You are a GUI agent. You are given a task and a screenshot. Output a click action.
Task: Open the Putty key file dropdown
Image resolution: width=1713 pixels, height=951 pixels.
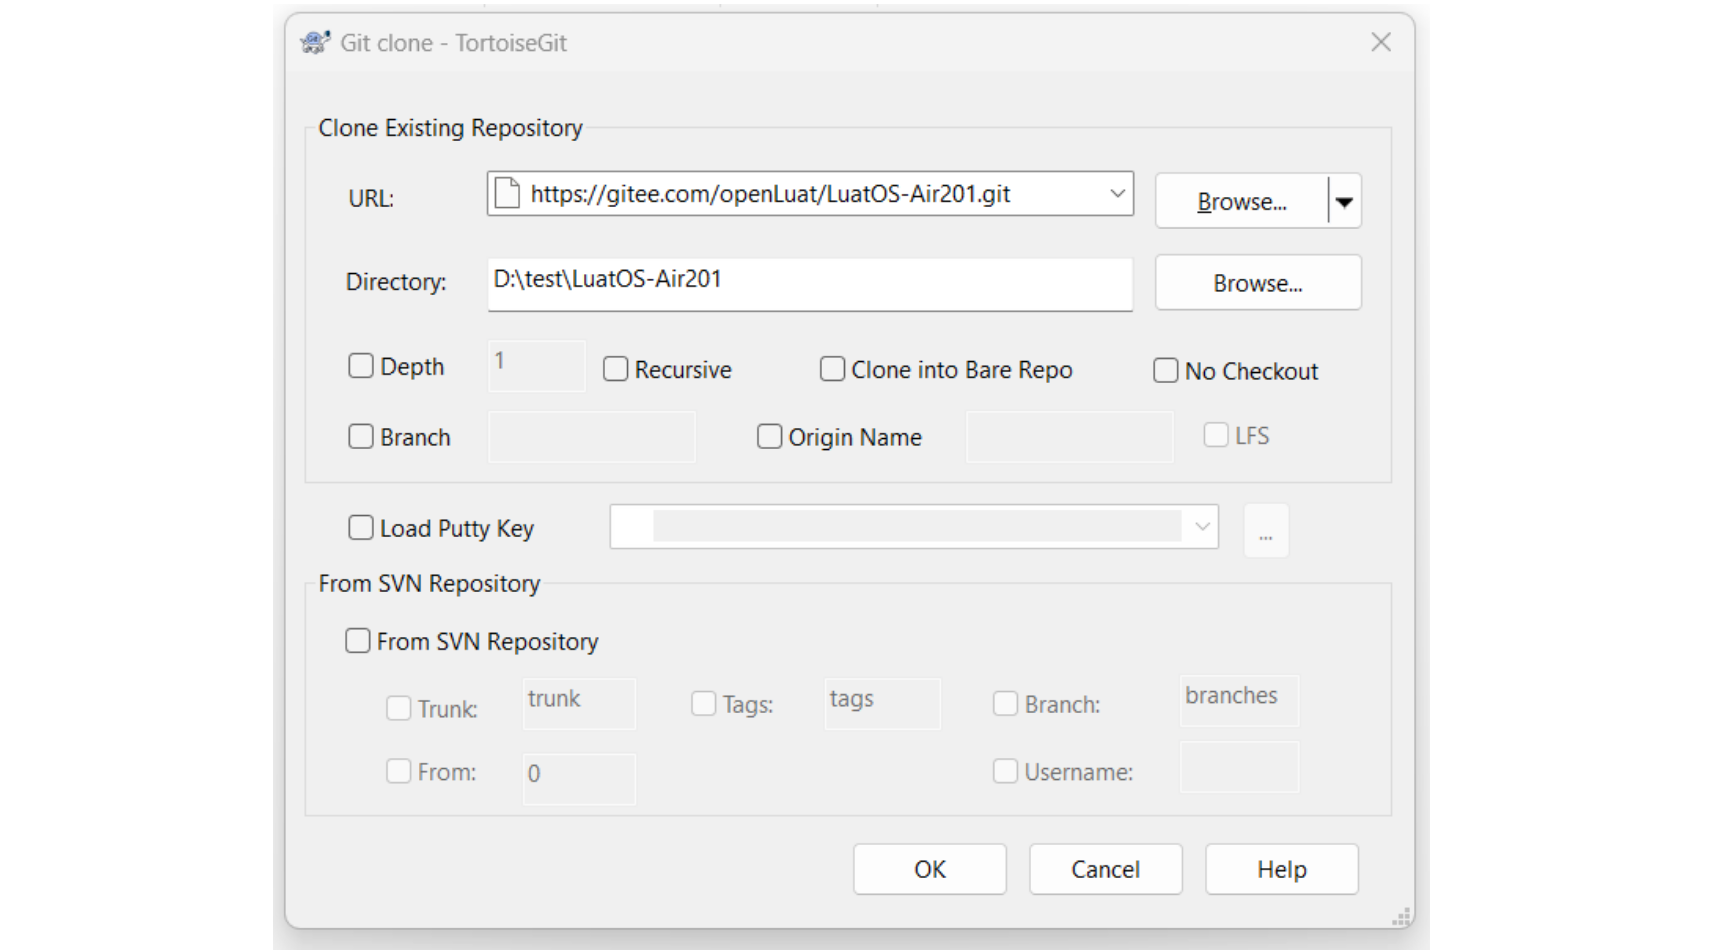point(1202,527)
